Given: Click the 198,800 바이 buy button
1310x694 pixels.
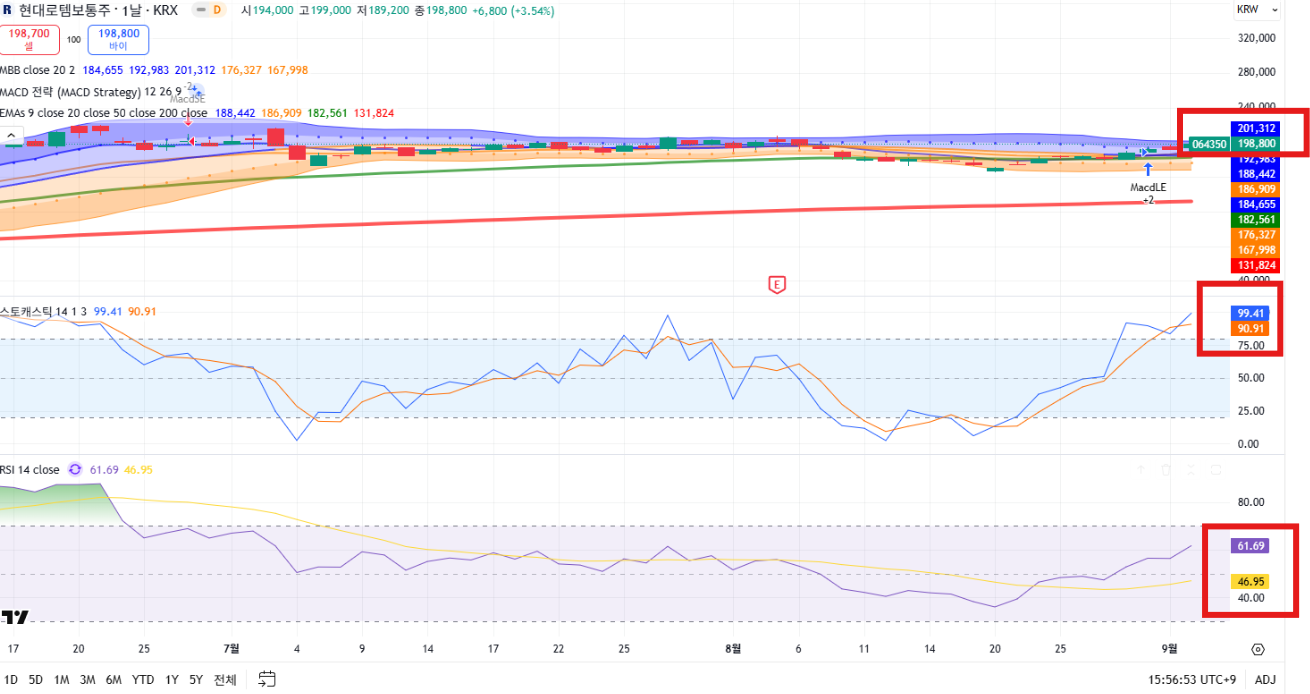Looking at the screenshot, I should point(118,40).
